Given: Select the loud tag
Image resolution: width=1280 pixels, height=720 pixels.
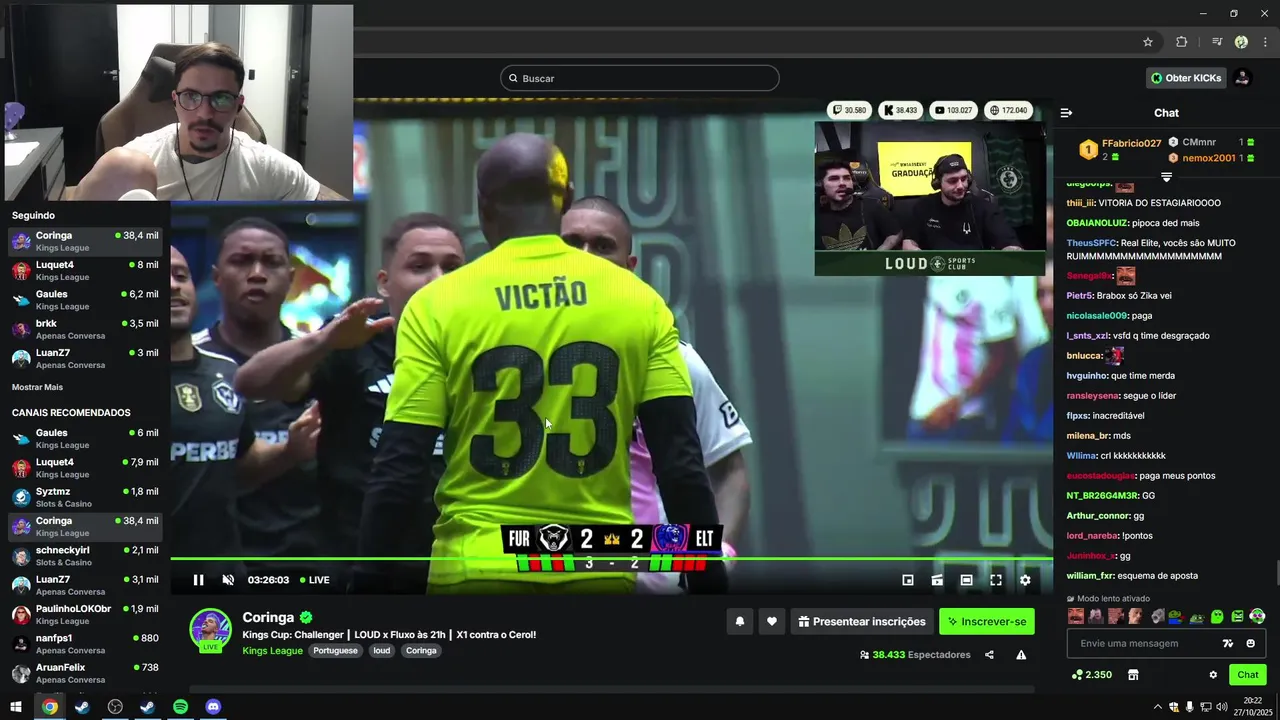Looking at the screenshot, I should click(382, 651).
